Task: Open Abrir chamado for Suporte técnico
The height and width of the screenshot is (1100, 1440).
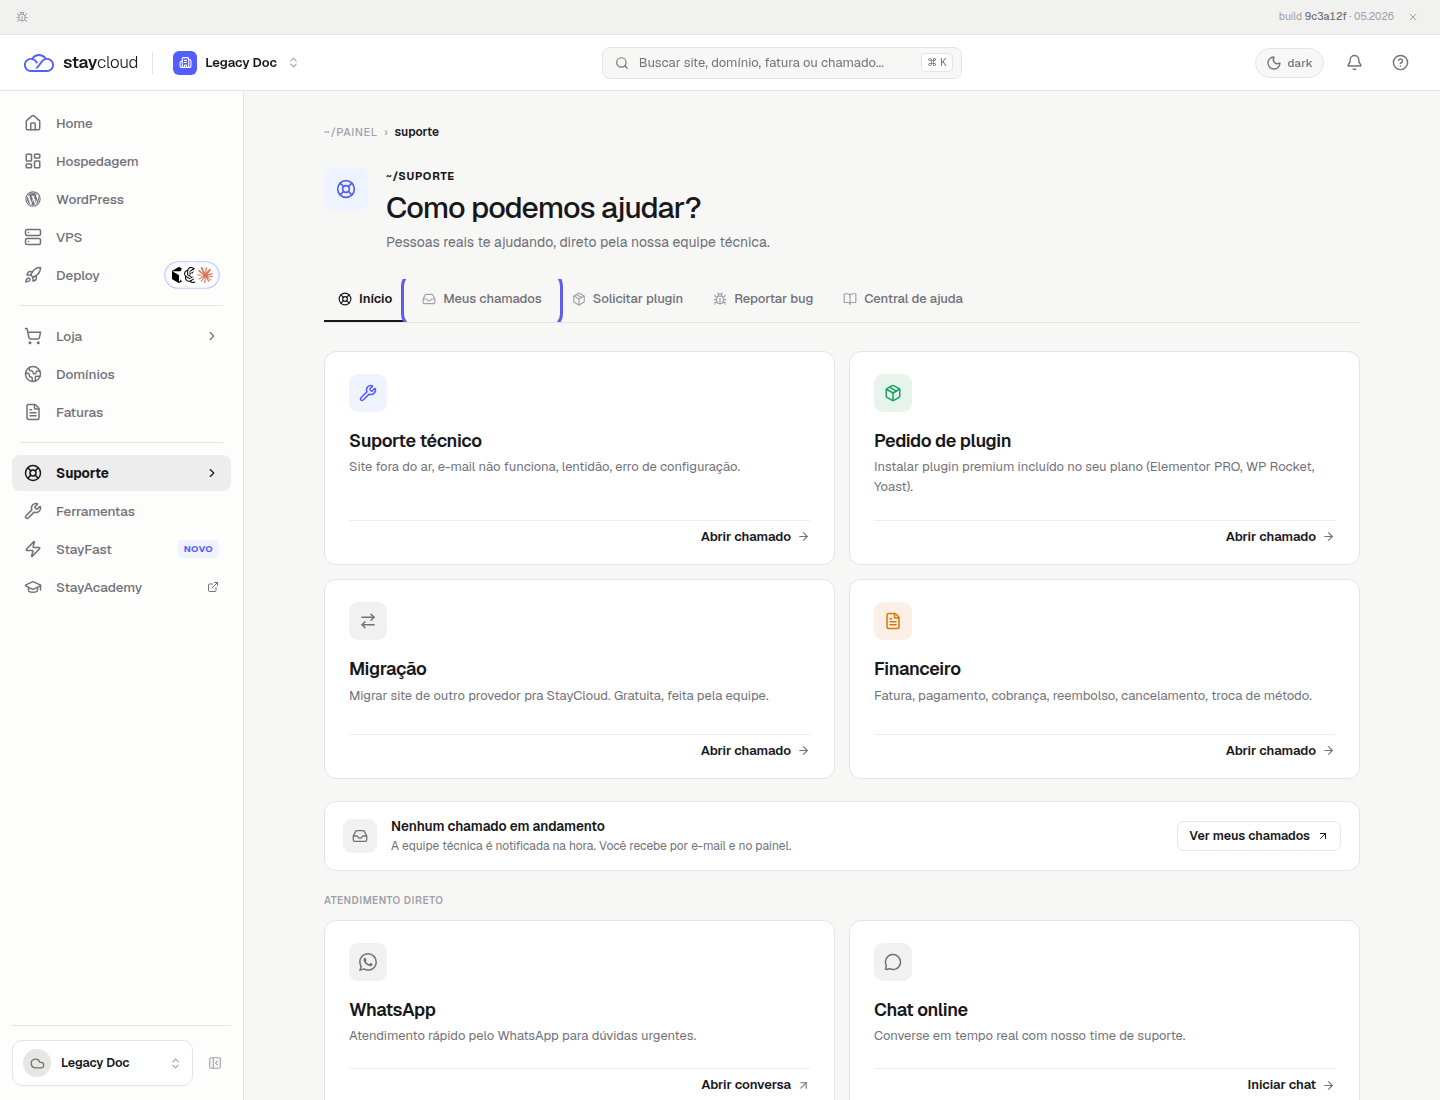Action: pos(755,537)
